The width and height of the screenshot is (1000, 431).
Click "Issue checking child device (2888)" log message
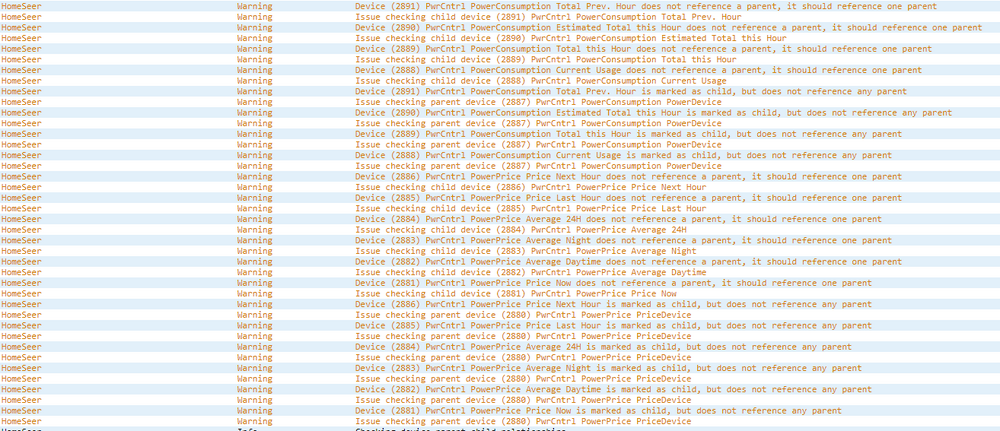(x=540, y=81)
